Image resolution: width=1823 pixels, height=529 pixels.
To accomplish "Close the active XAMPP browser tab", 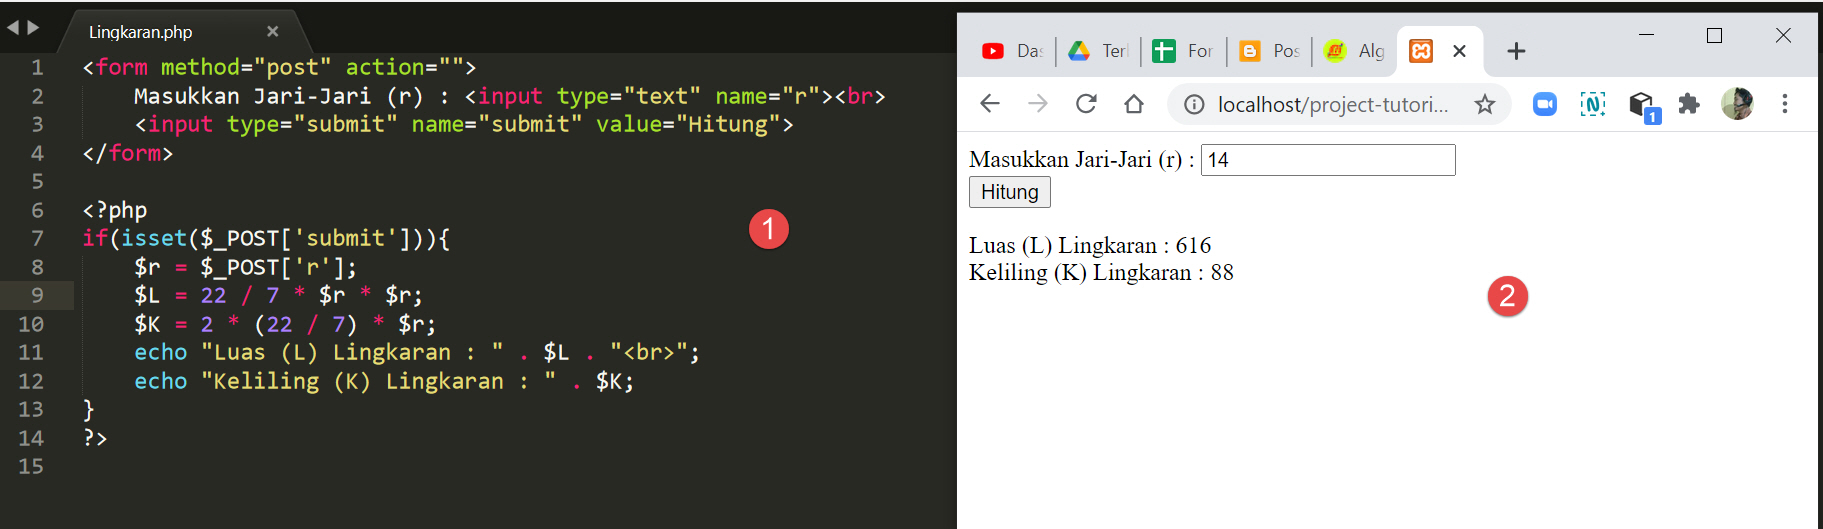I will coord(1460,51).
